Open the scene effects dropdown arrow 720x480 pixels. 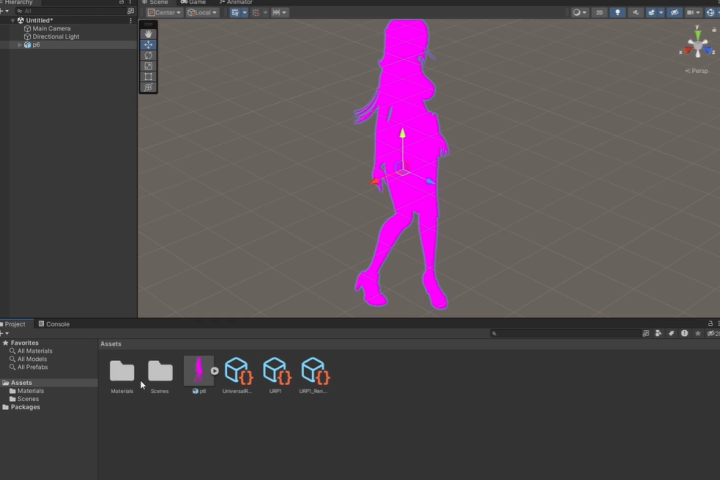[x=661, y=12]
